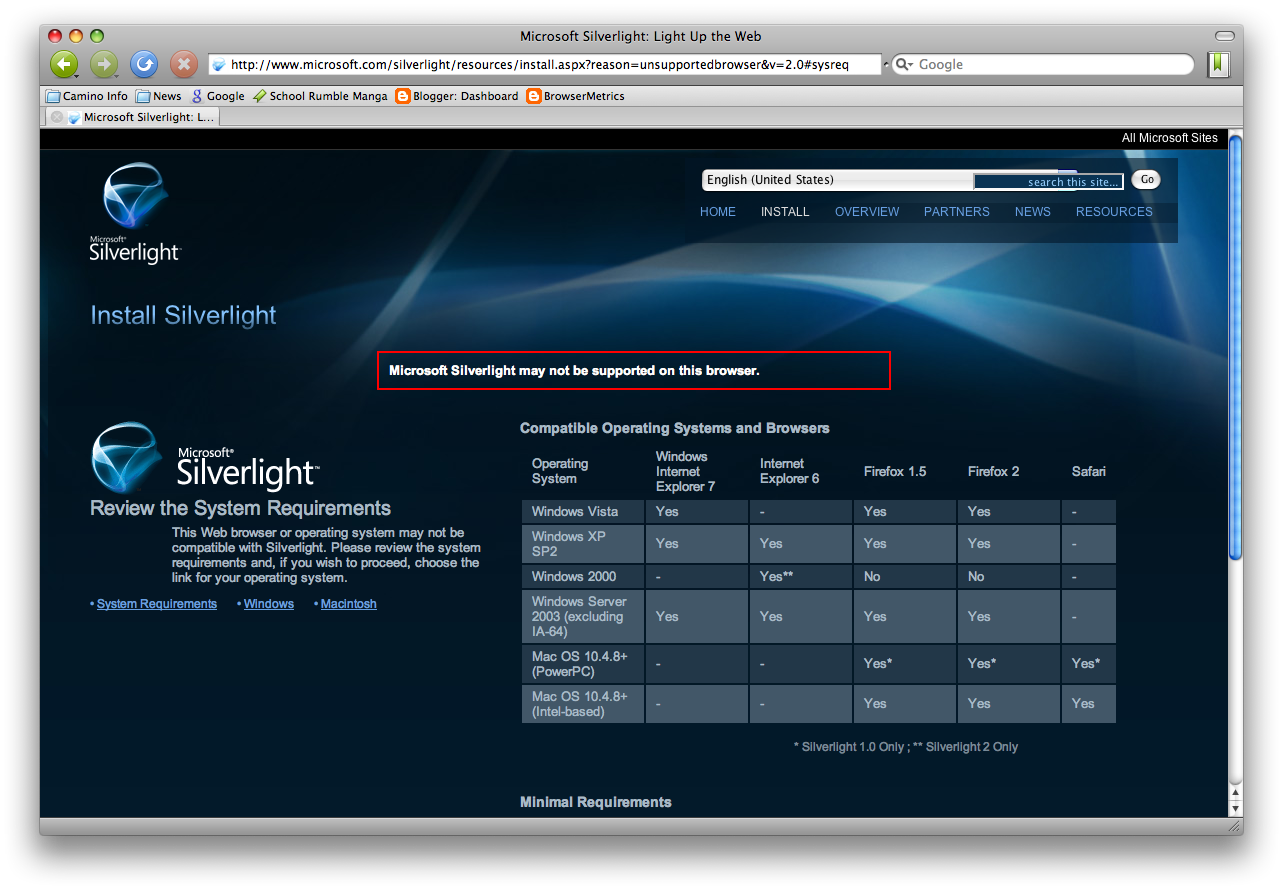Follow the Macintosh install link
The image size is (1283, 890).
pyautogui.click(x=349, y=604)
